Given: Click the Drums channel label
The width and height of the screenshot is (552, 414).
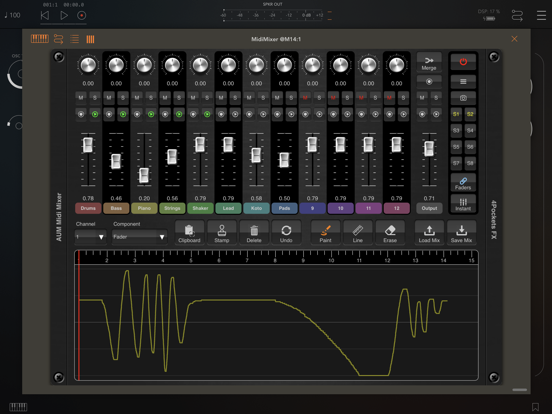Looking at the screenshot, I should click(88, 208).
